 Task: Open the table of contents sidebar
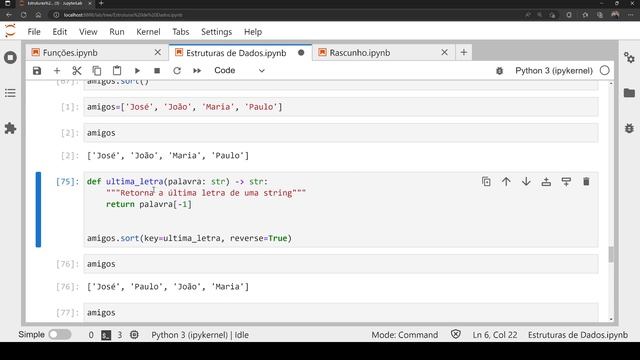[11, 93]
